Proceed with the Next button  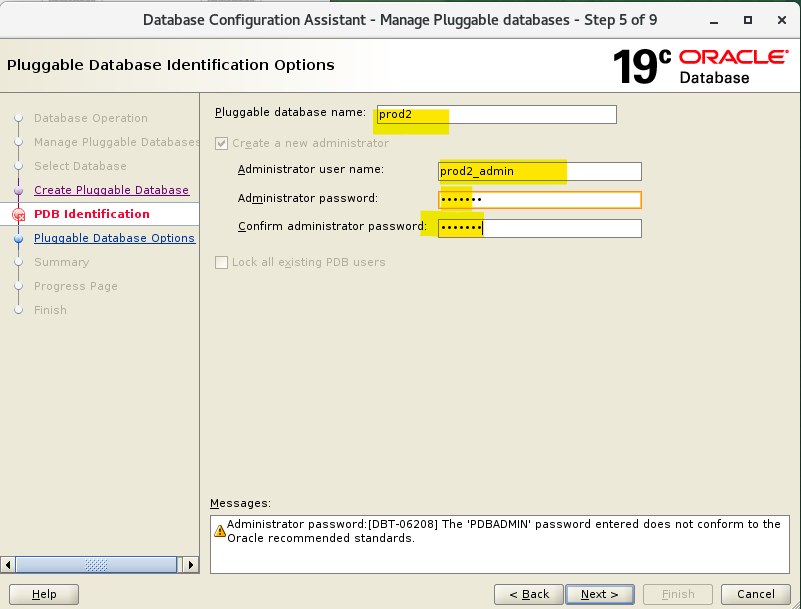(x=600, y=594)
